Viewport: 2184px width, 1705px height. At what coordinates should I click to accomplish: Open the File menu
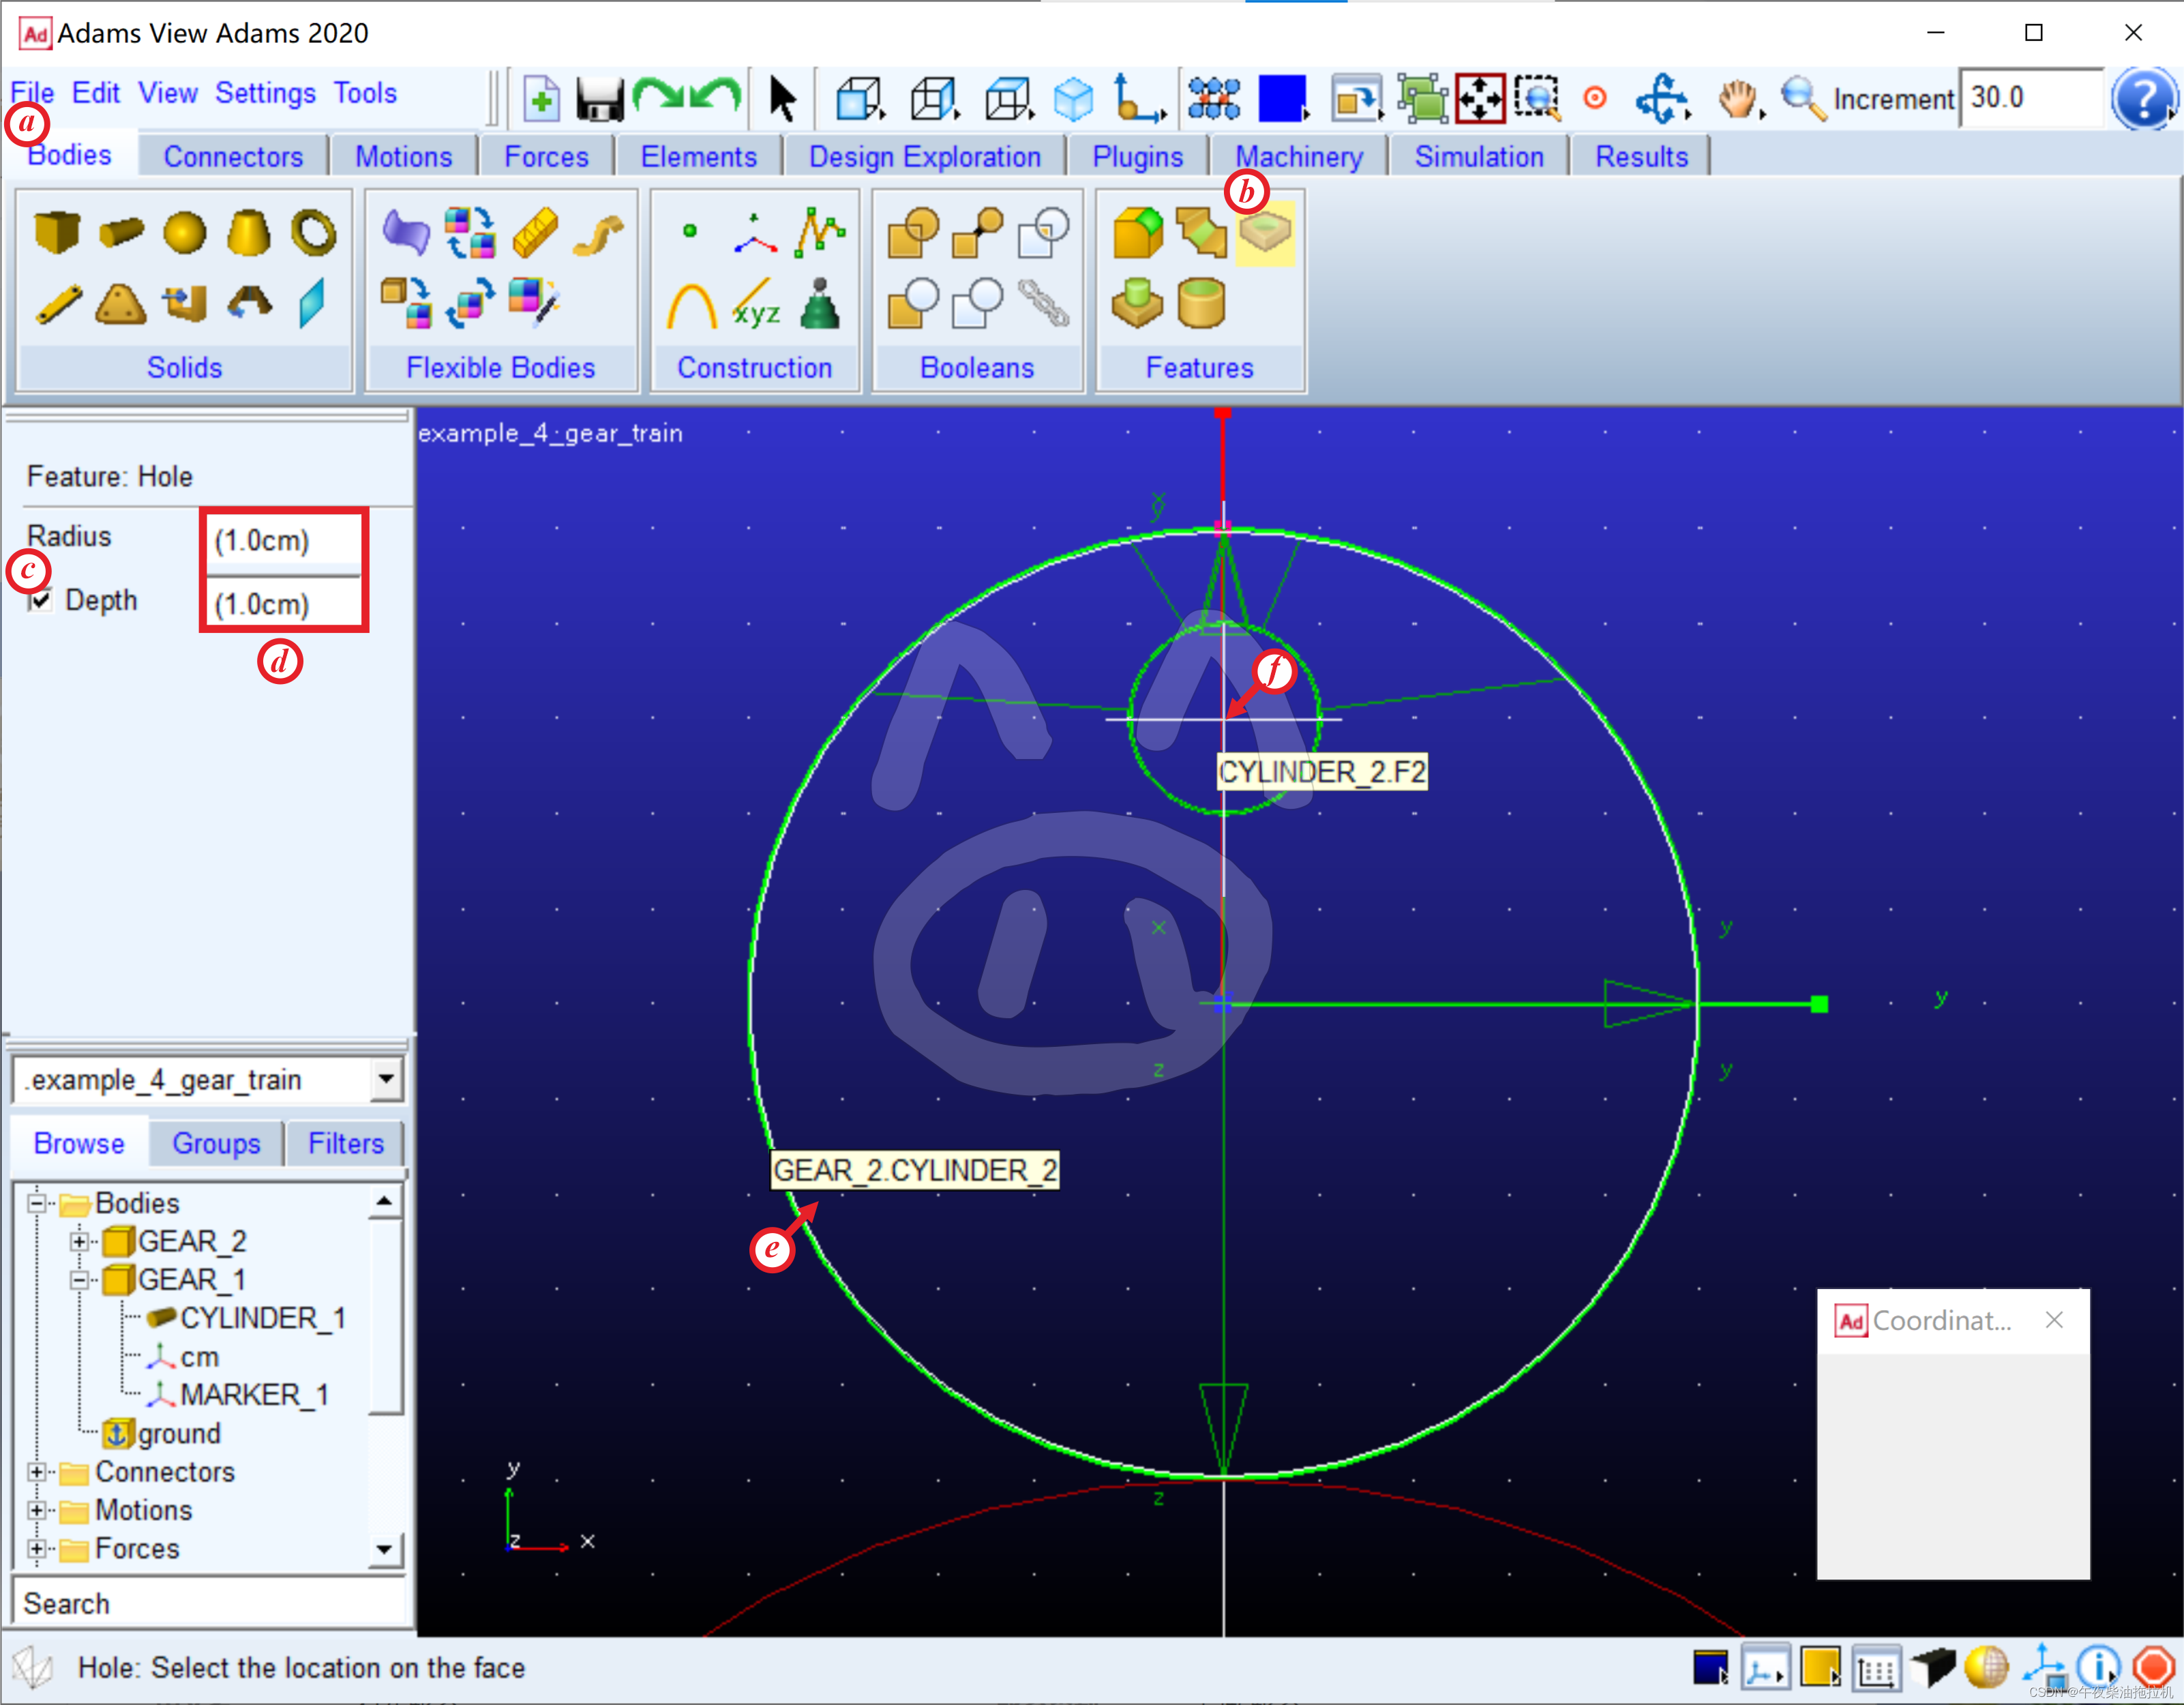pos(32,93)
